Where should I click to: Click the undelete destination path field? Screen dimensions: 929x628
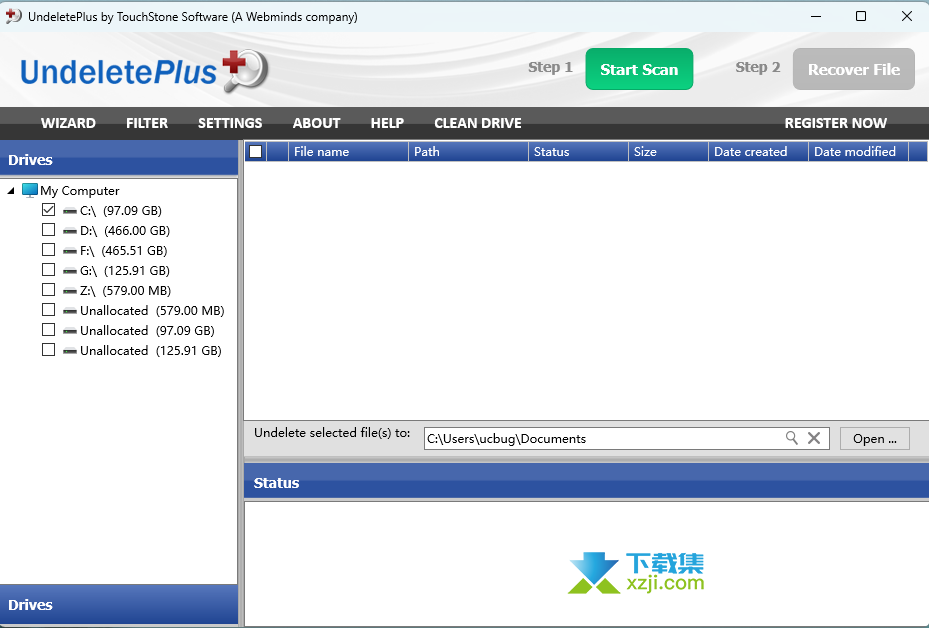coord(600,438)
